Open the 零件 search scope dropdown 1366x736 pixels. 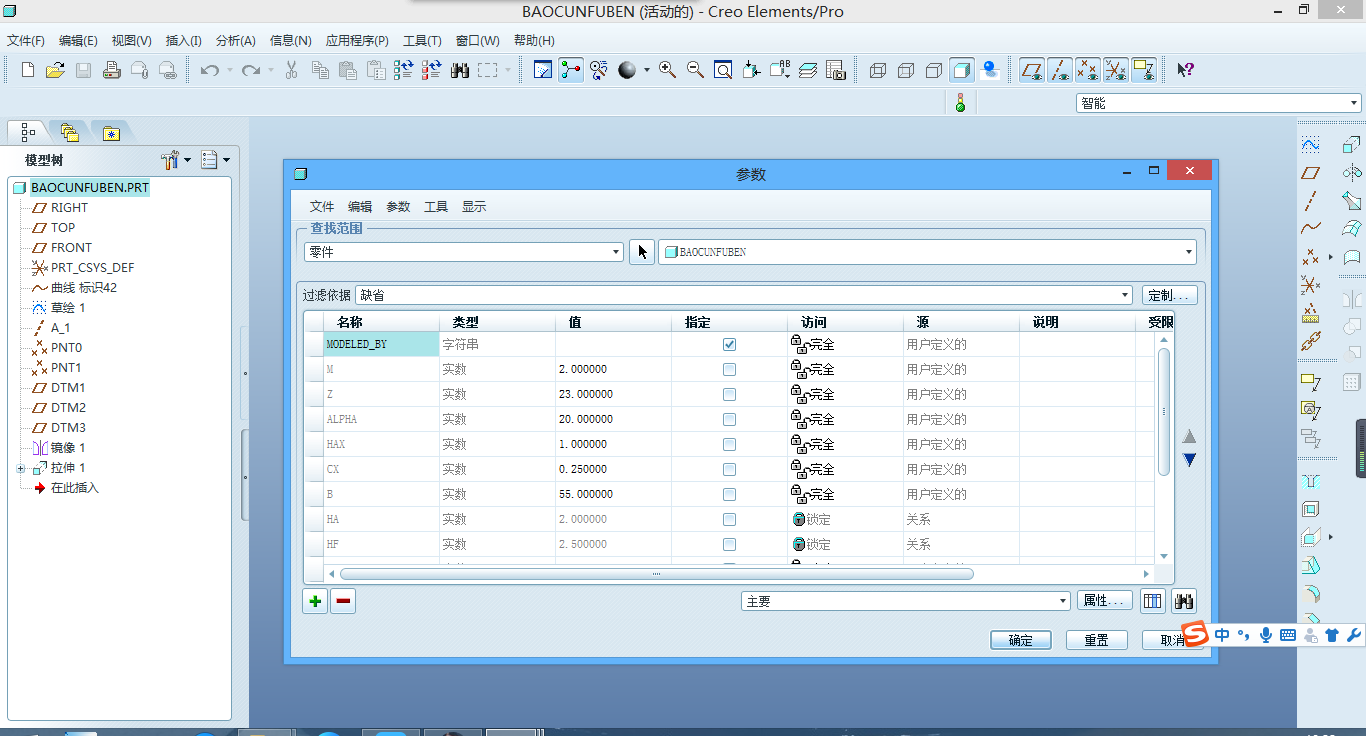616,252
